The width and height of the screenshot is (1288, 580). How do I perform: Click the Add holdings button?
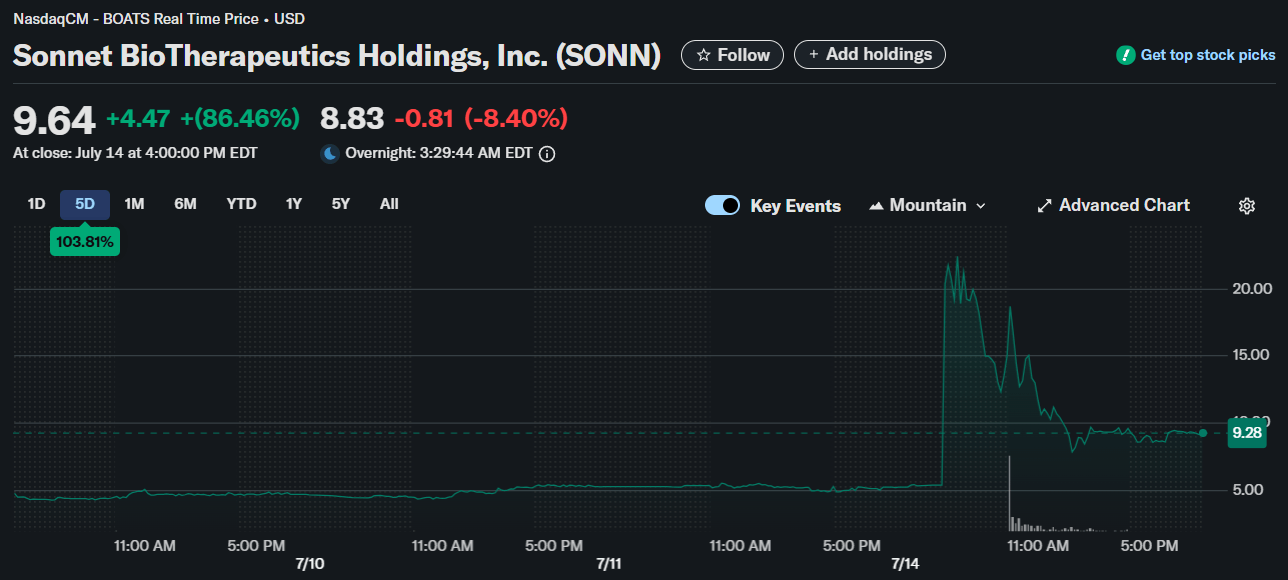tap(869, 55)
